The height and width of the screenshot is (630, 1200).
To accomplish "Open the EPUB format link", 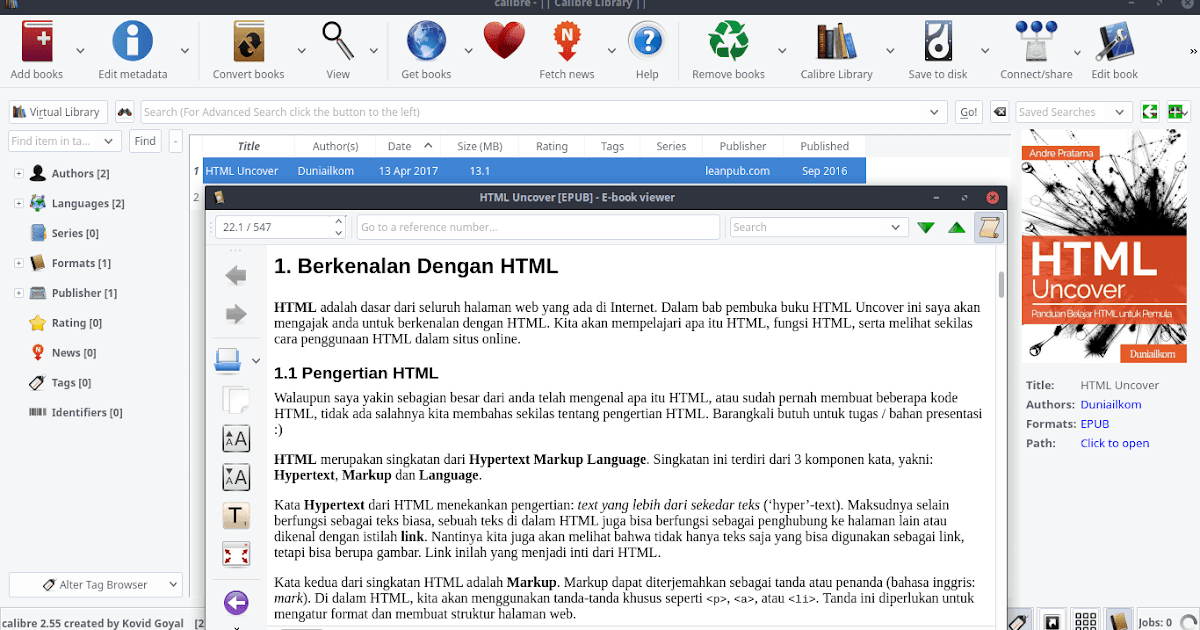I will click(1094, 424).
